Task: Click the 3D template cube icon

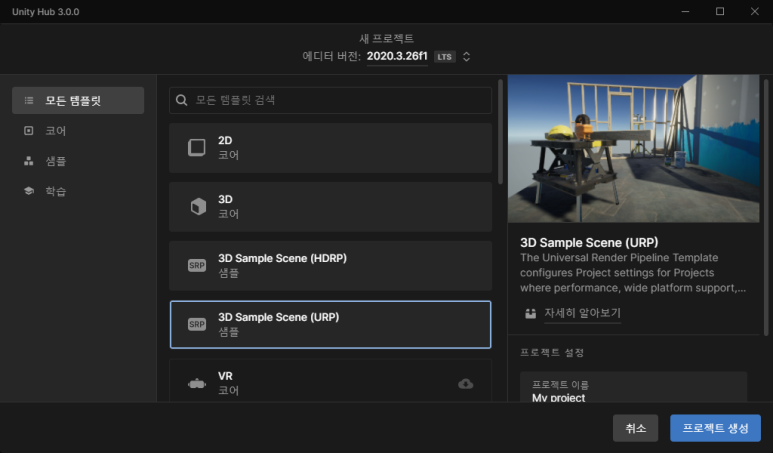Action: point(198,207)
